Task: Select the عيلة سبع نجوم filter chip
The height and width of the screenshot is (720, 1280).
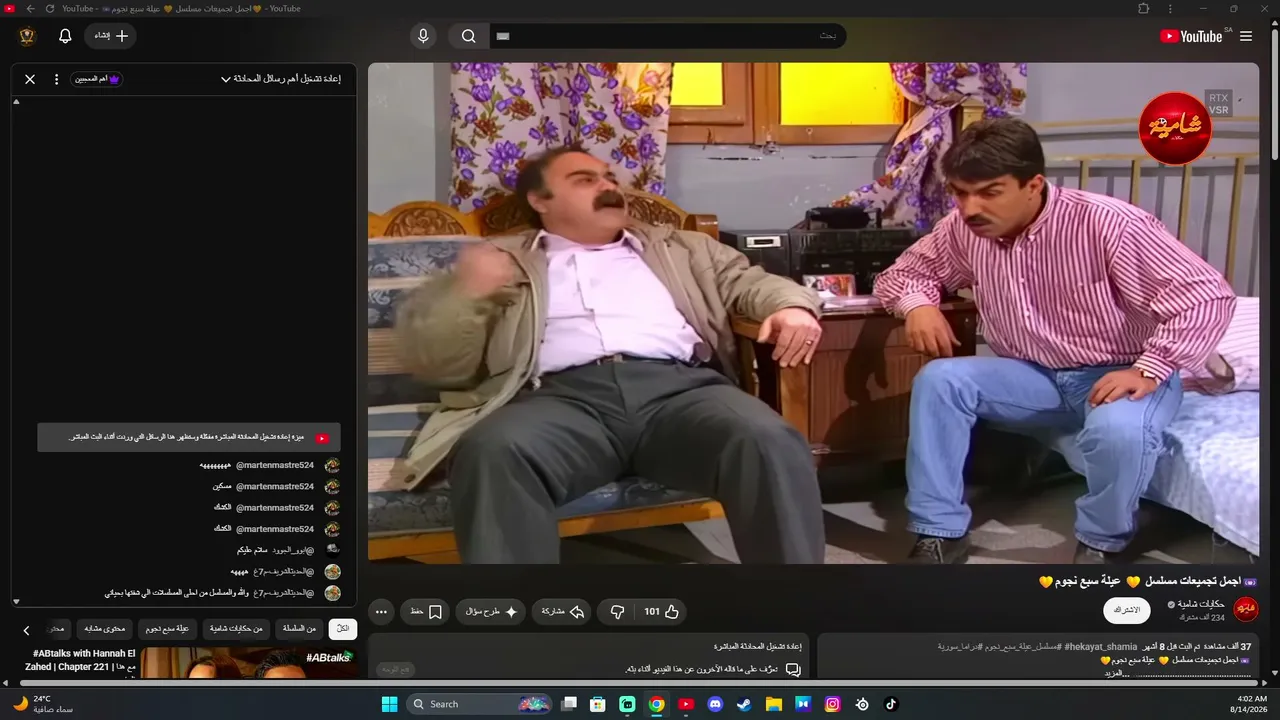Action: 167,629
